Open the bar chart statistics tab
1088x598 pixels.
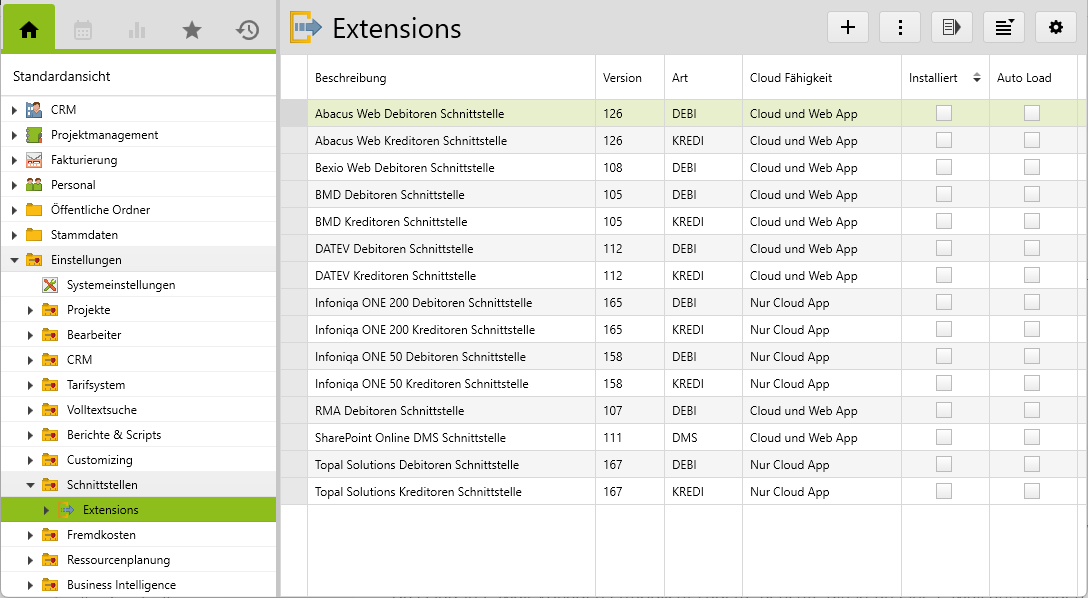pos(137,30)
